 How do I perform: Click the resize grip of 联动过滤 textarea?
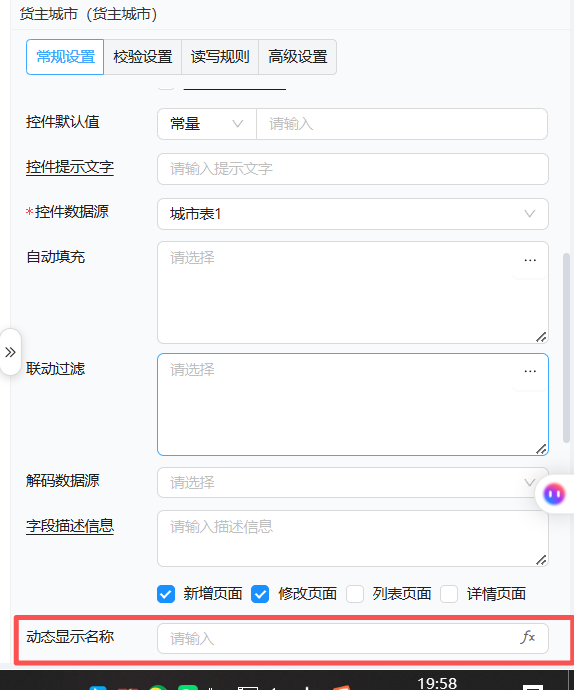[x=541, y=449]
